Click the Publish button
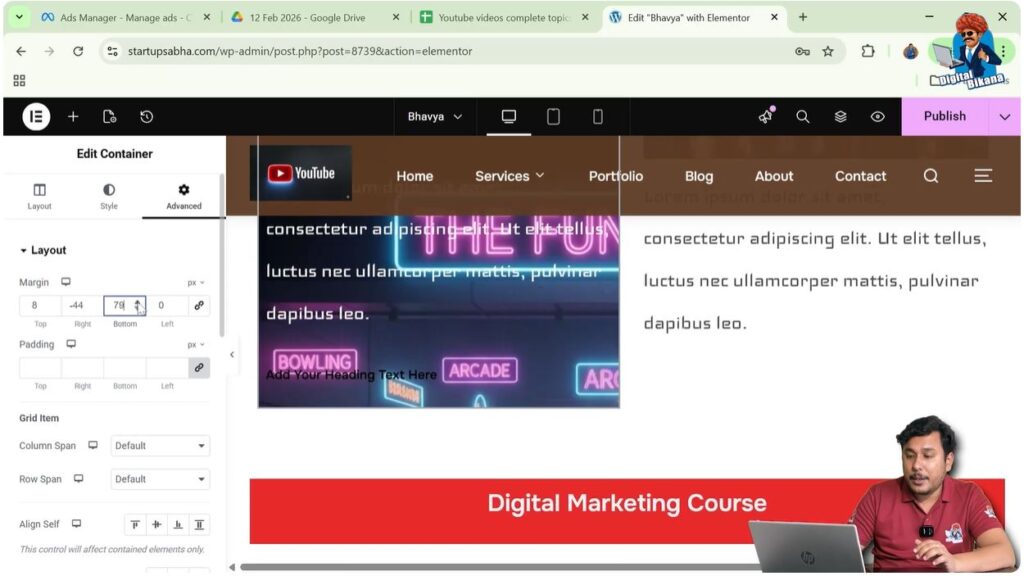This screenshot has height=576, width=1024. (x=944, y=117)
